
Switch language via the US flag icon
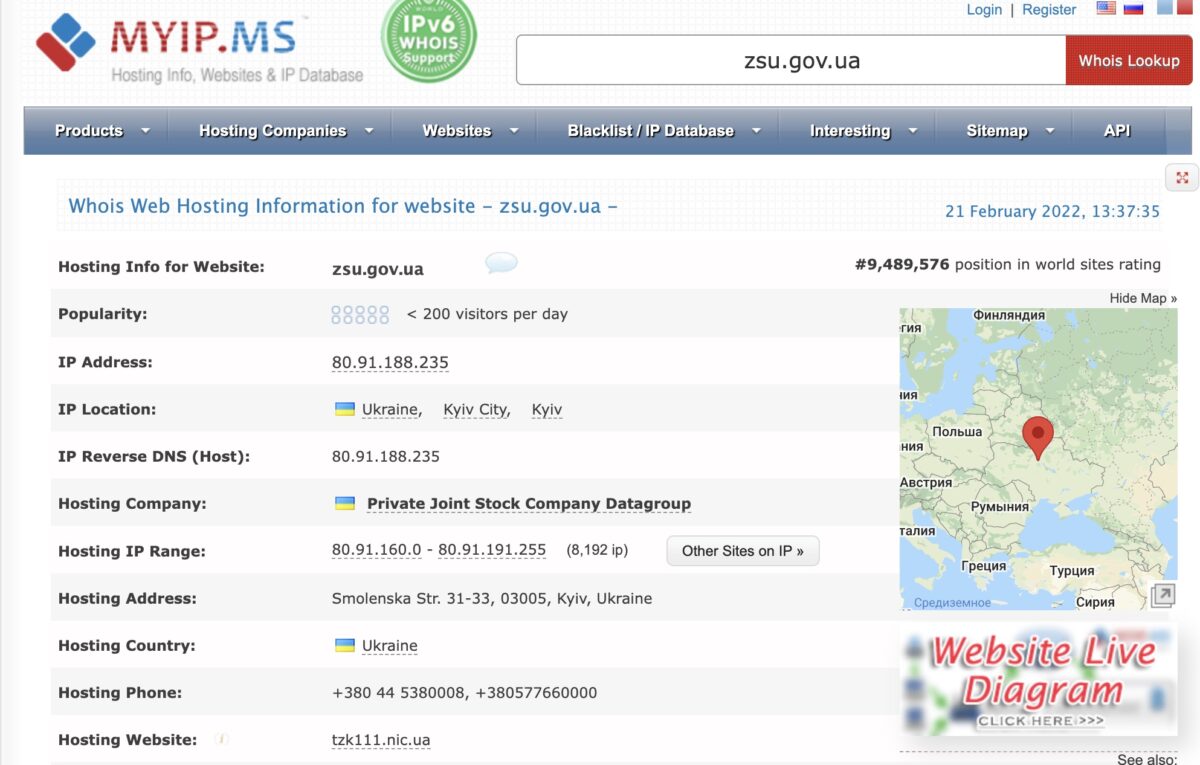(x=1106, y=8)
